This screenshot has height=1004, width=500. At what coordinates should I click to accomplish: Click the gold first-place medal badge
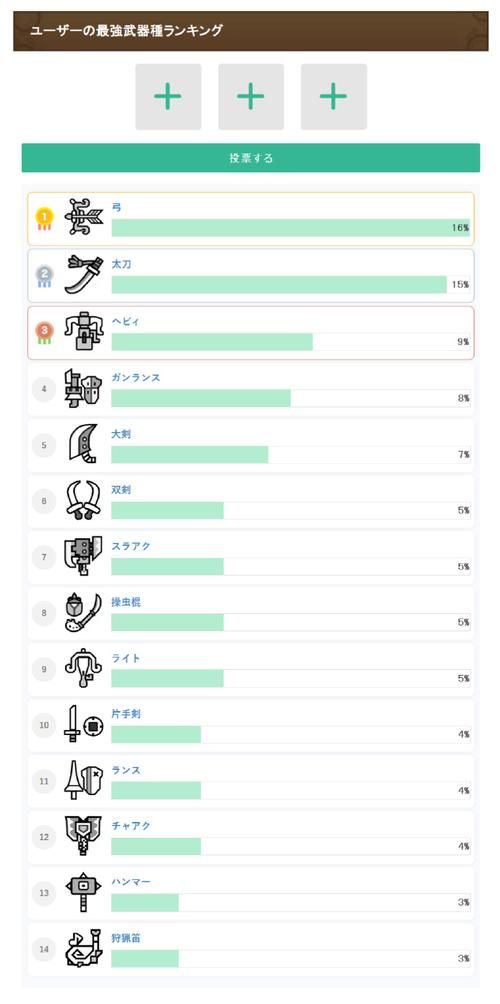pyautogui.click(x=44, y=219)
